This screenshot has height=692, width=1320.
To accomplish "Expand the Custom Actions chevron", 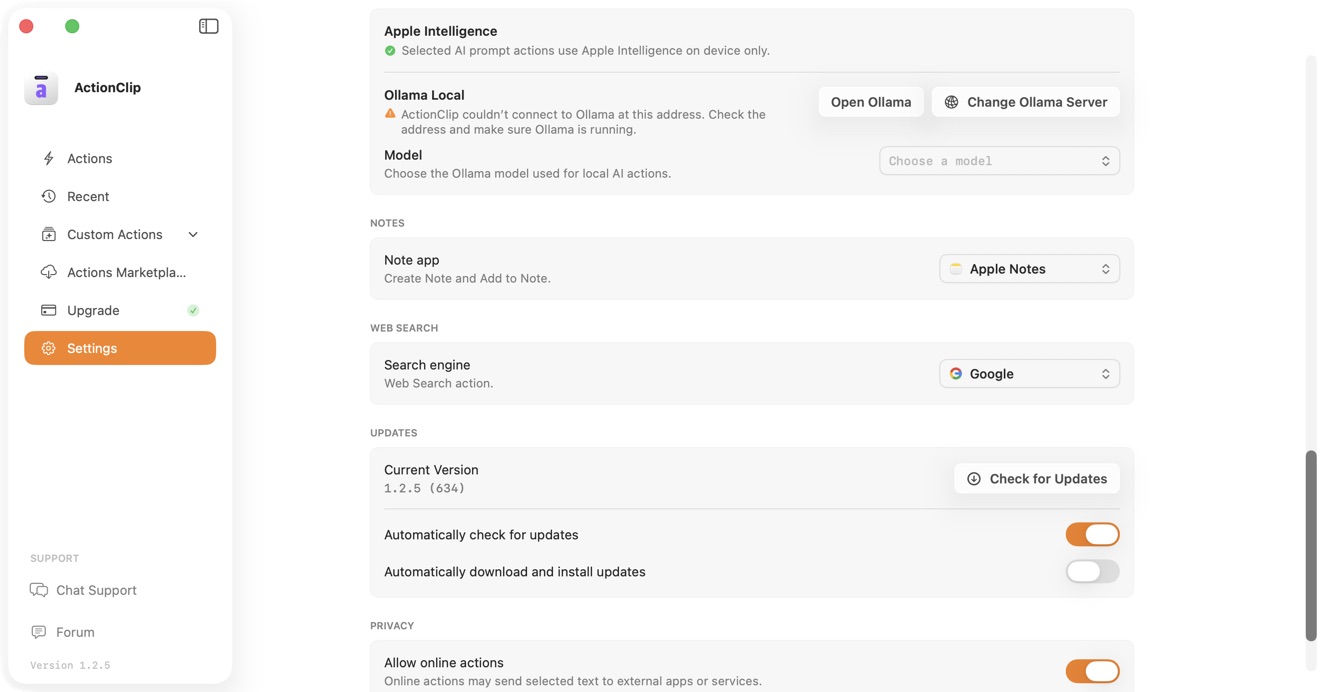I will pyautogui.click(x=193, y=234).
